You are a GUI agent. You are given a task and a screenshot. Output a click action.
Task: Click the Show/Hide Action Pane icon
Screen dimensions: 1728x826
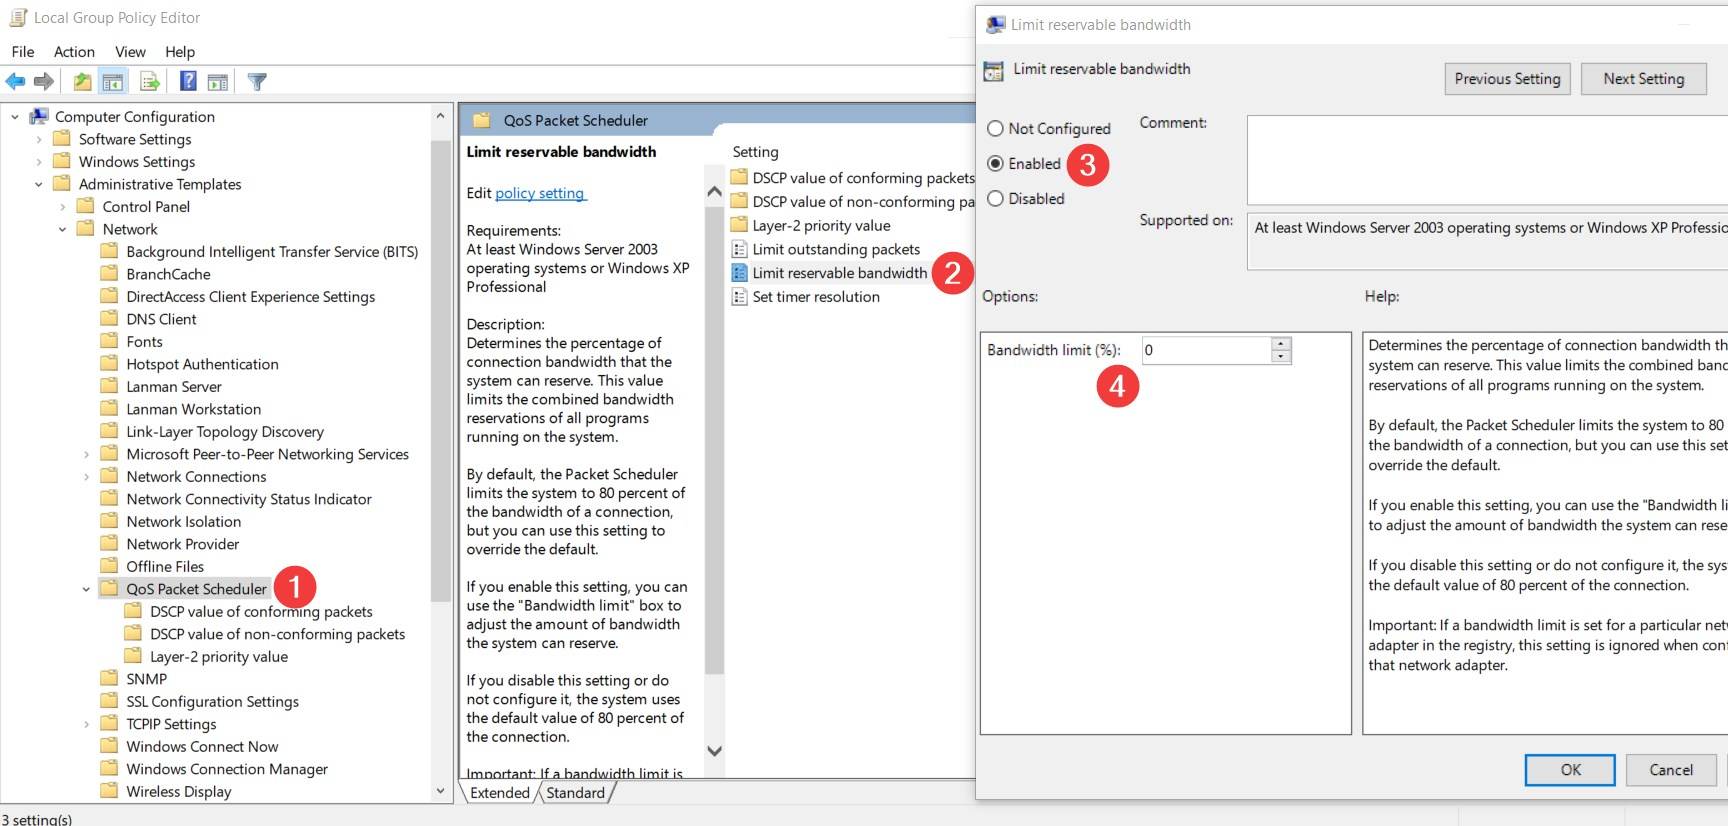click(x=218, y=82)
